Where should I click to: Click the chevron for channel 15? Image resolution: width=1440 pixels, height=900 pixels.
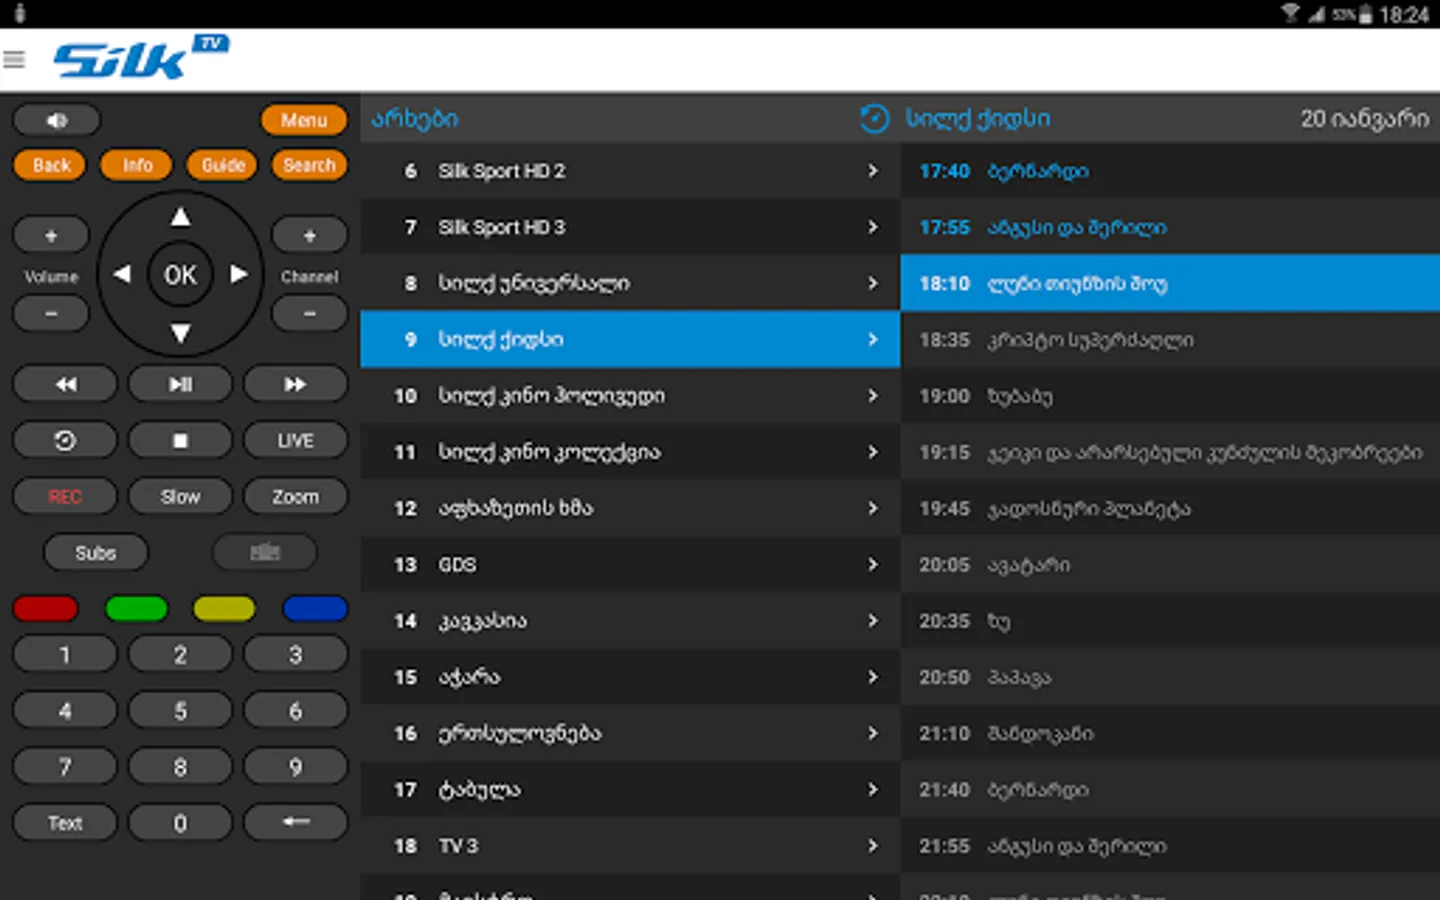coord(873,677)
